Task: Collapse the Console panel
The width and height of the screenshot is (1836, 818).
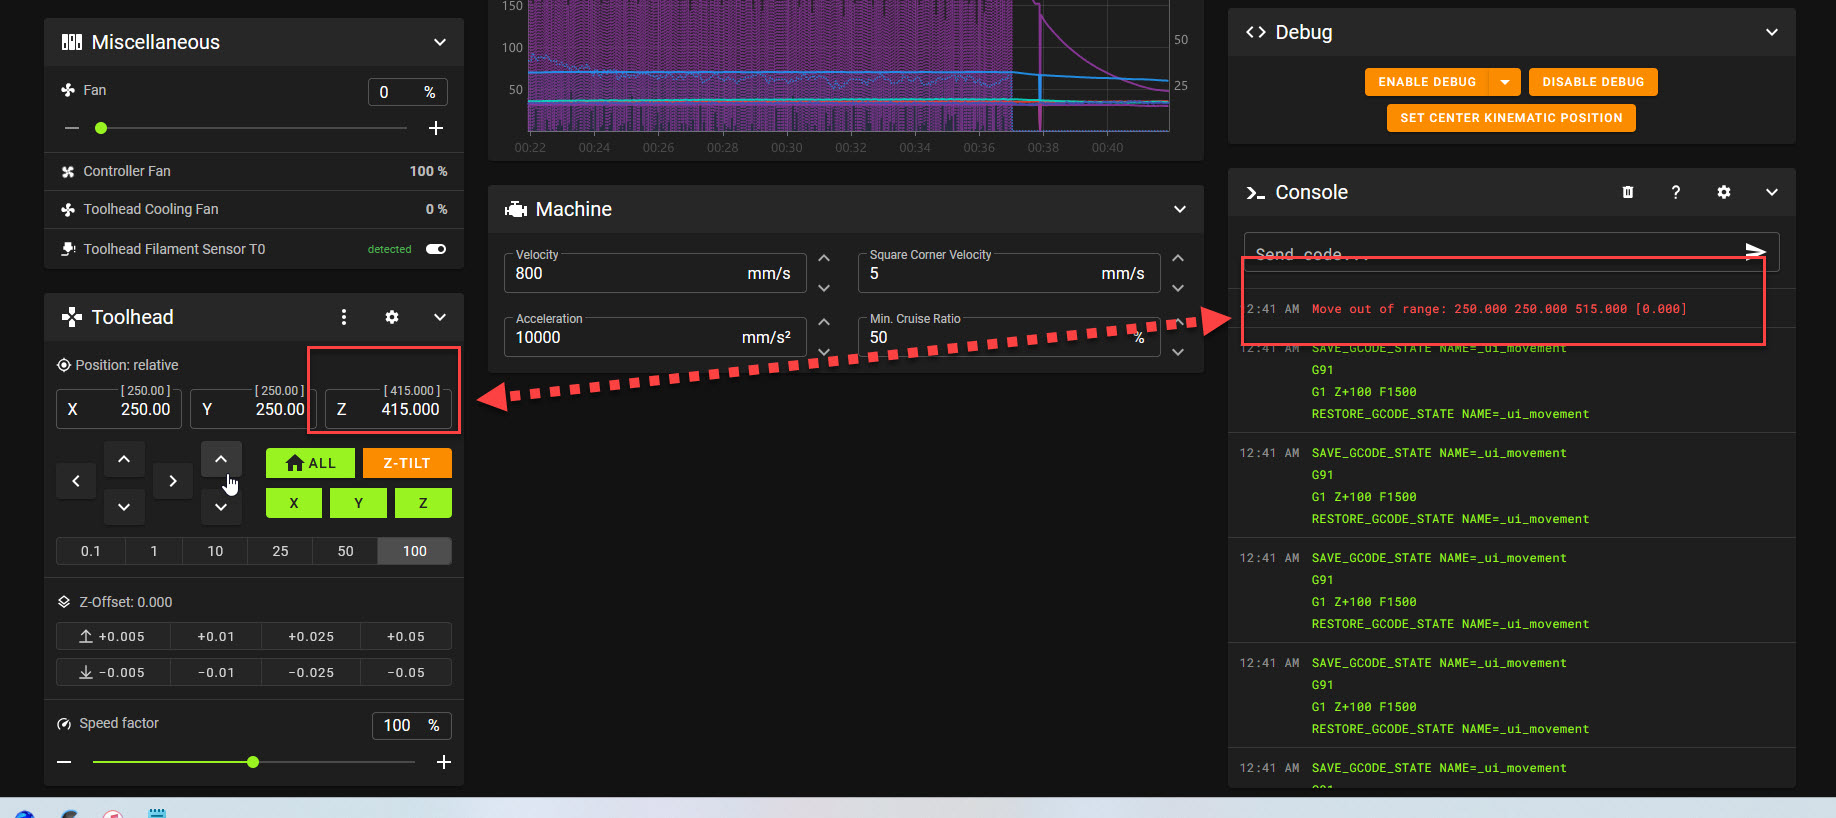Action: (x=1772, y=192)
